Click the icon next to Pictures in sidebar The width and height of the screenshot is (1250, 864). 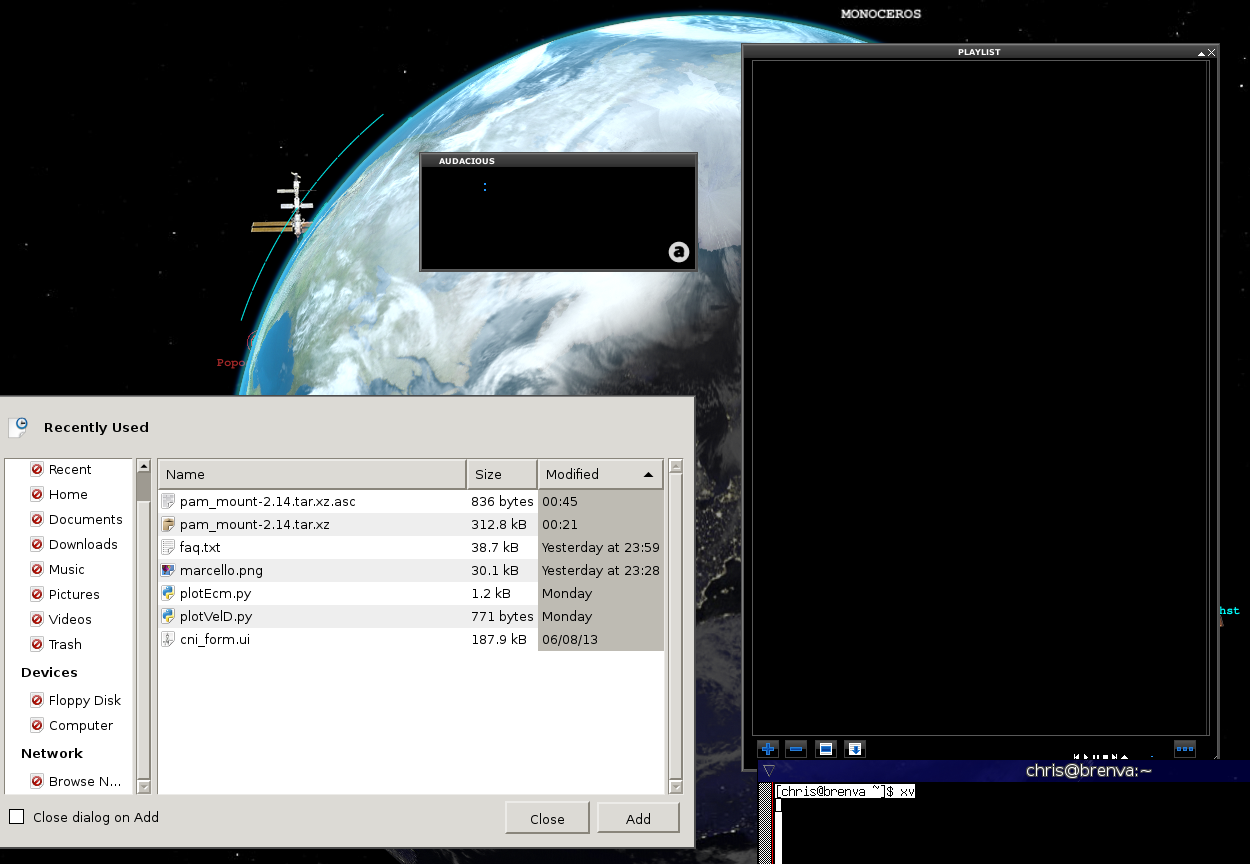[x=37, y=594]
